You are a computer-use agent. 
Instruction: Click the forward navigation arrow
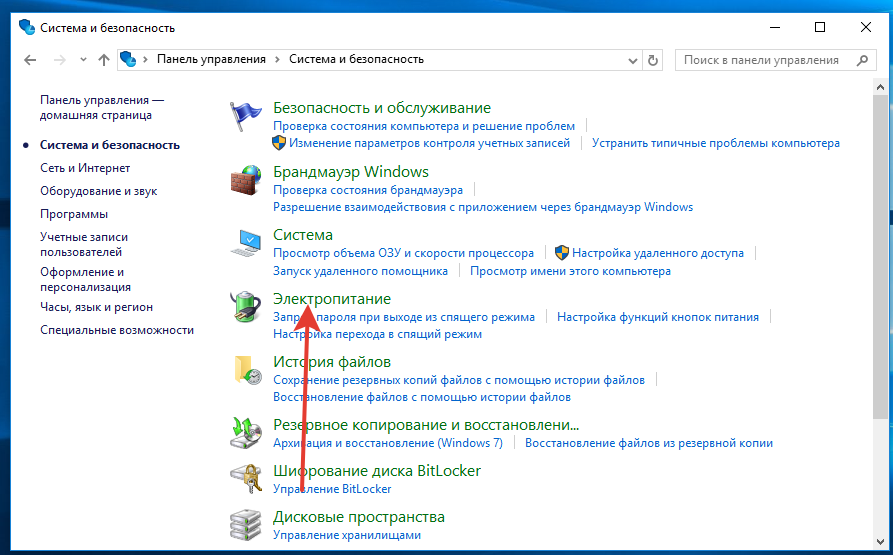coord(59,60)
